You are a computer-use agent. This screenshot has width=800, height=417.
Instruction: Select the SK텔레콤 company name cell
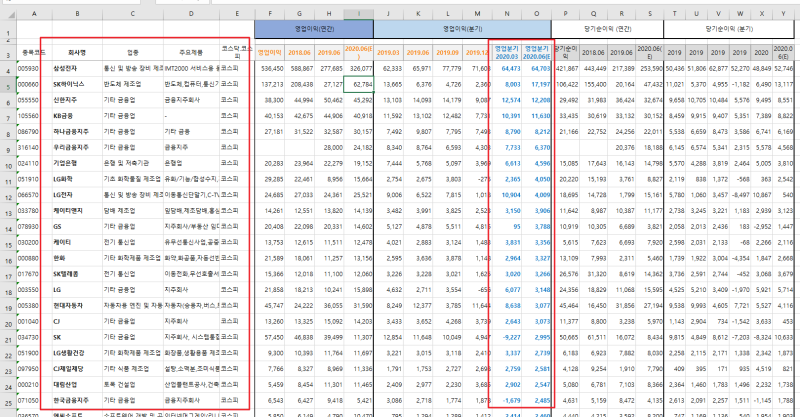point(77,274)
